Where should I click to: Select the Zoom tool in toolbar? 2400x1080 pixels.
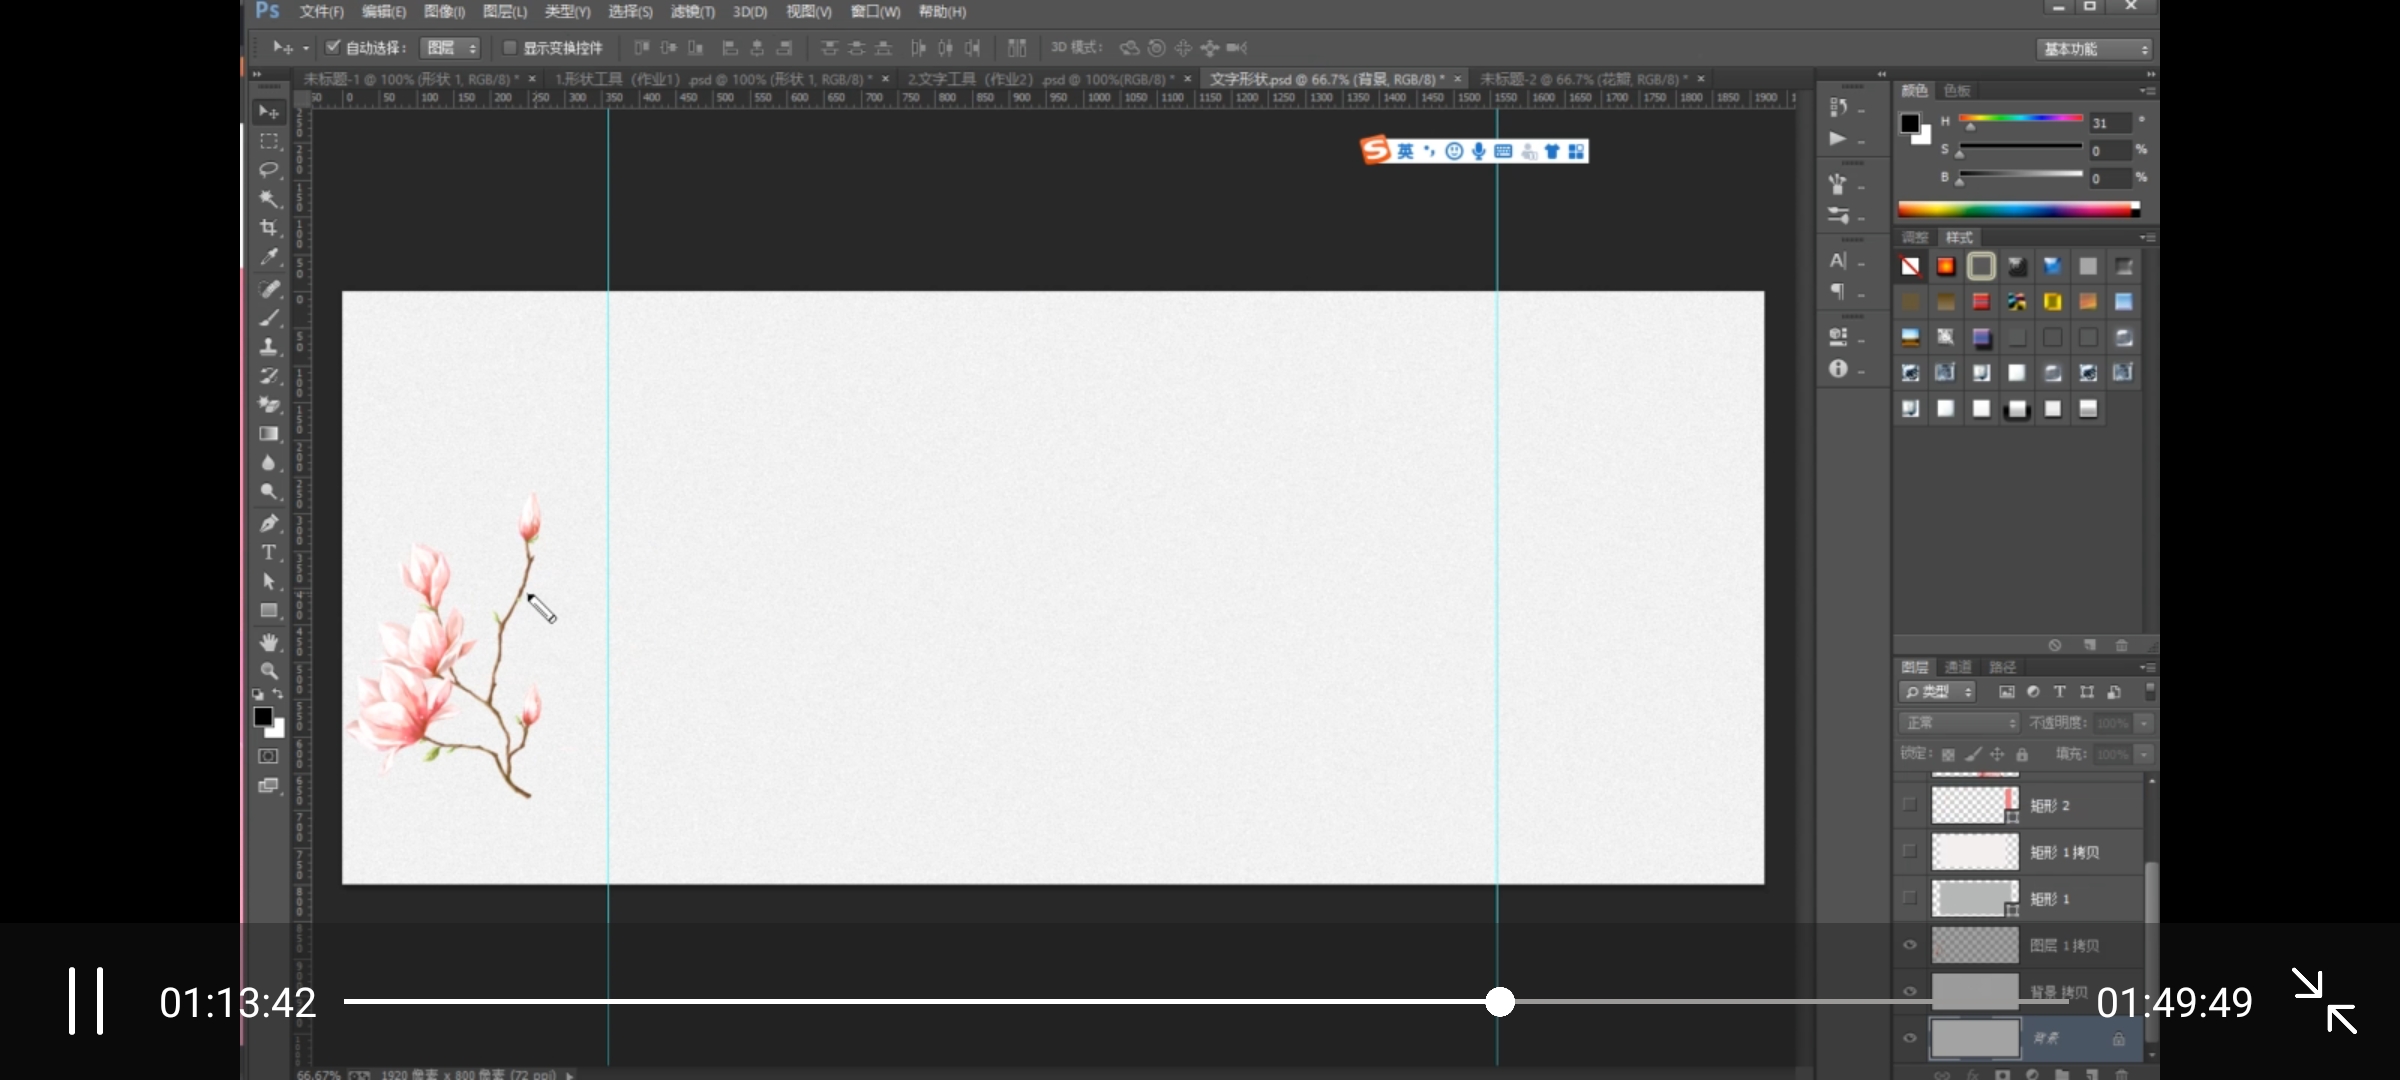(x=268, y=671)
